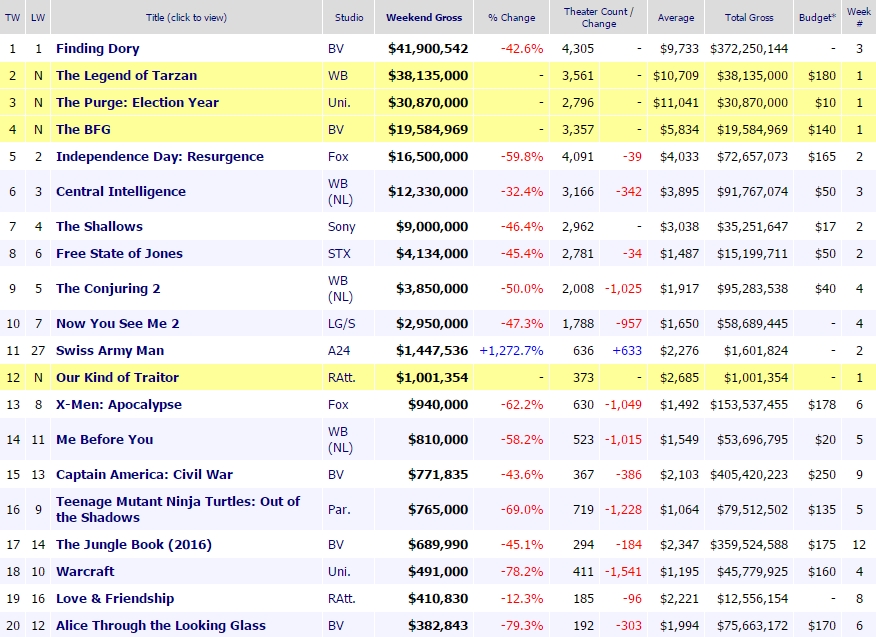The width and height of the screenshot is (876, 637).
Task: Sort by Title column header
Action: pos(186,17)
